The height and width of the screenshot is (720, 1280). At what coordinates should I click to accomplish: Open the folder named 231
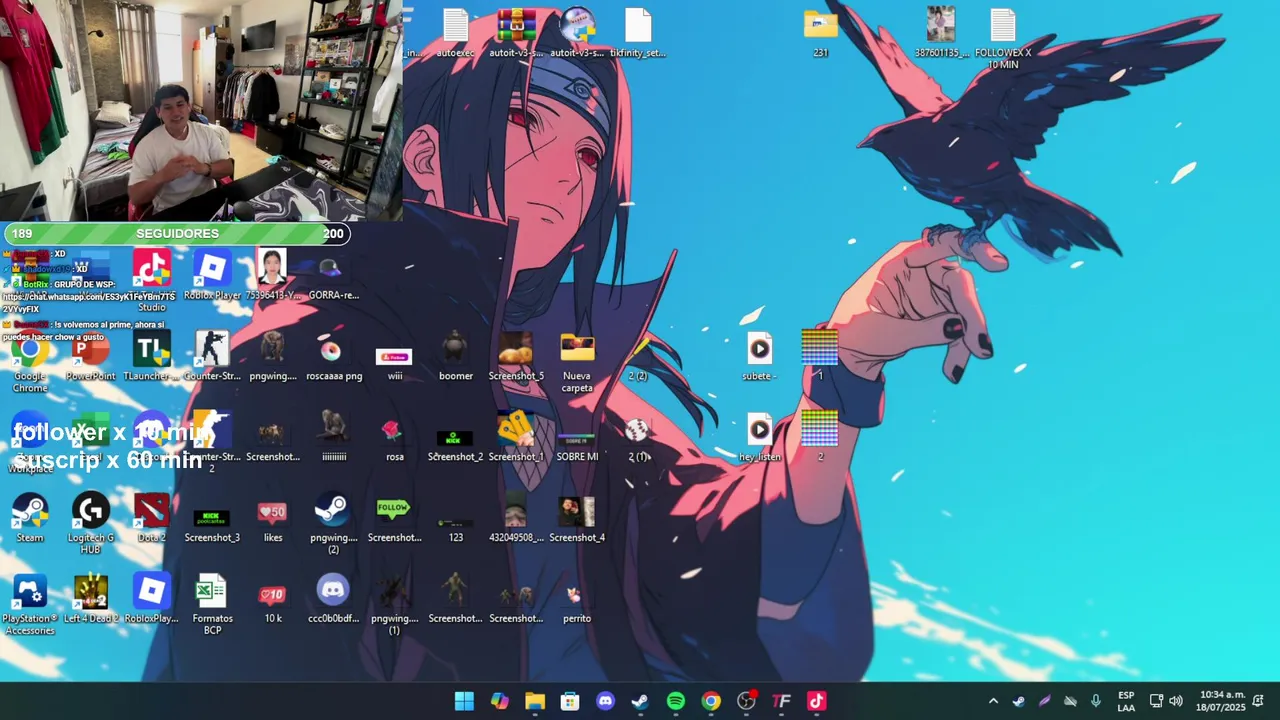820,34
